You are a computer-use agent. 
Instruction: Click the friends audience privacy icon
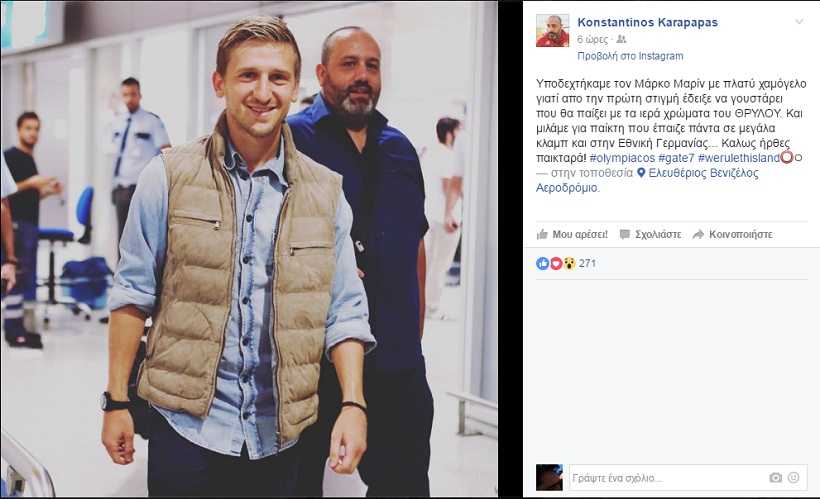coord(621,39)
